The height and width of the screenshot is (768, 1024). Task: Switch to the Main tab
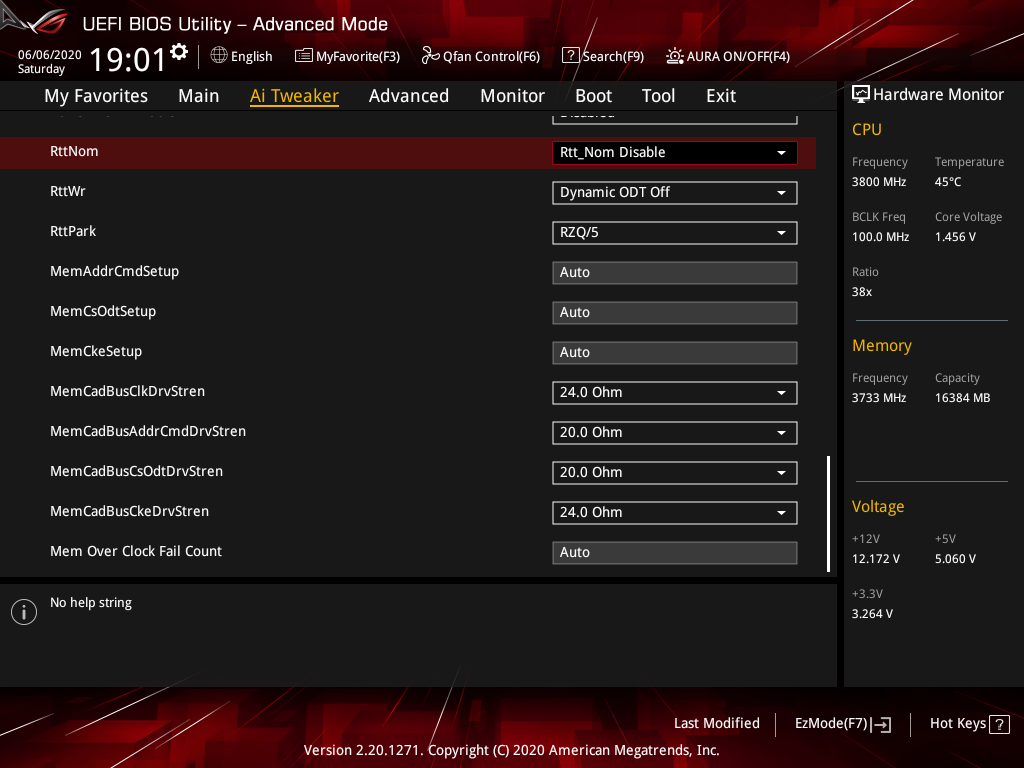point(199,96)
